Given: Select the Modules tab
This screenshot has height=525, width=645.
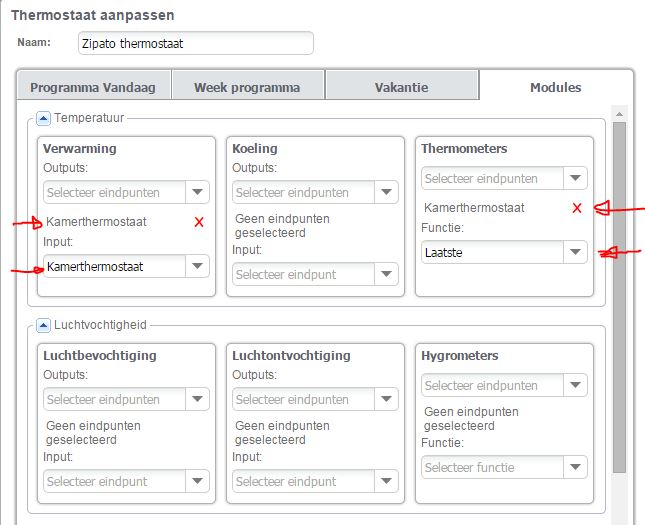Looking at the screenshot, I should (555, 87).
